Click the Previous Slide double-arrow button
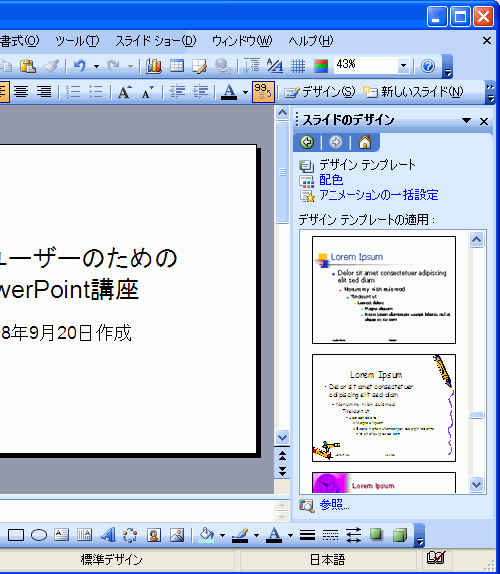The width and height of the screenshot is (500, 574). [x=282, y=456]
